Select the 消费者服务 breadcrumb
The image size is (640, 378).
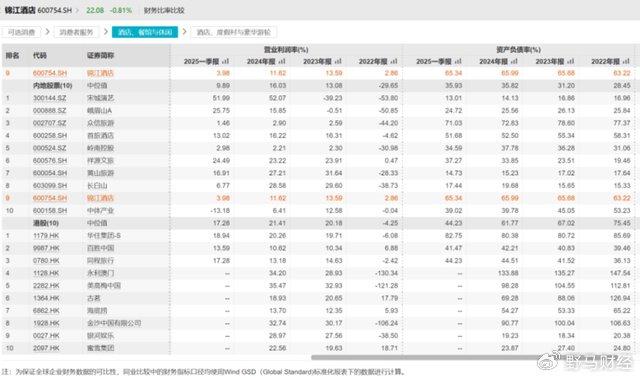pyautogui.click(x=76, y=32)
